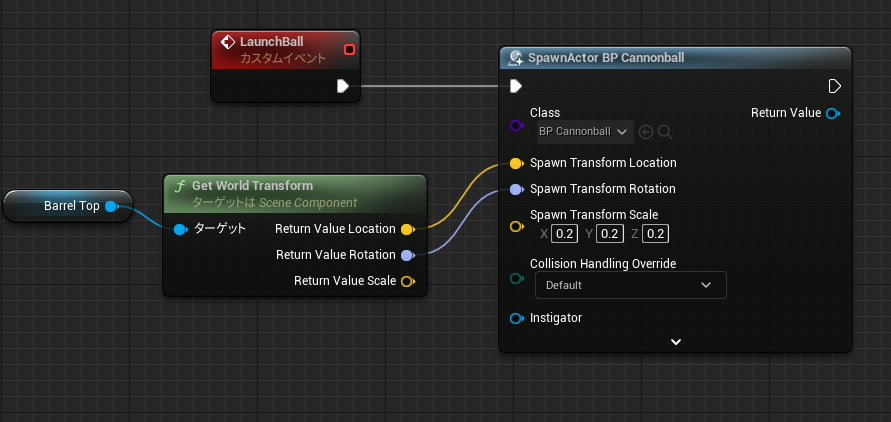Click the Scale Z value field
Screen dimensions: 891x422
[656, 233]
